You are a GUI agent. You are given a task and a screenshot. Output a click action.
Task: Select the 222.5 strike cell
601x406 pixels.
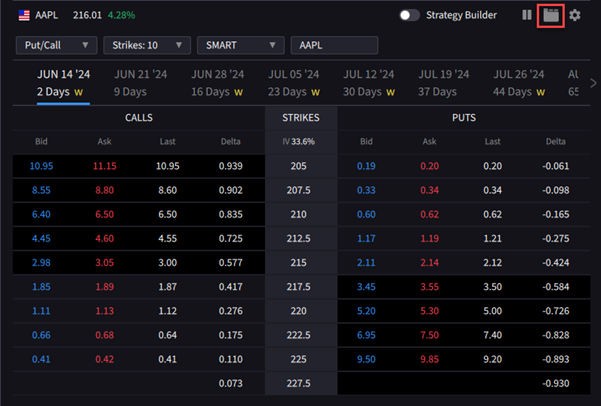tap(299, 335)
